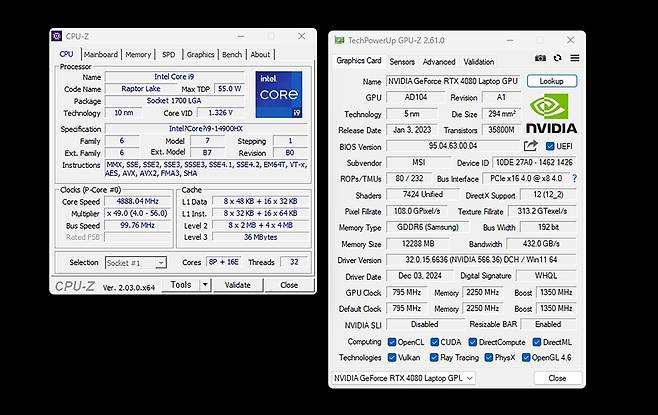Toggle the OpenGL 4.6 checkbox
This screenshot has width=658, height=415.
click(x=526, y=358)
